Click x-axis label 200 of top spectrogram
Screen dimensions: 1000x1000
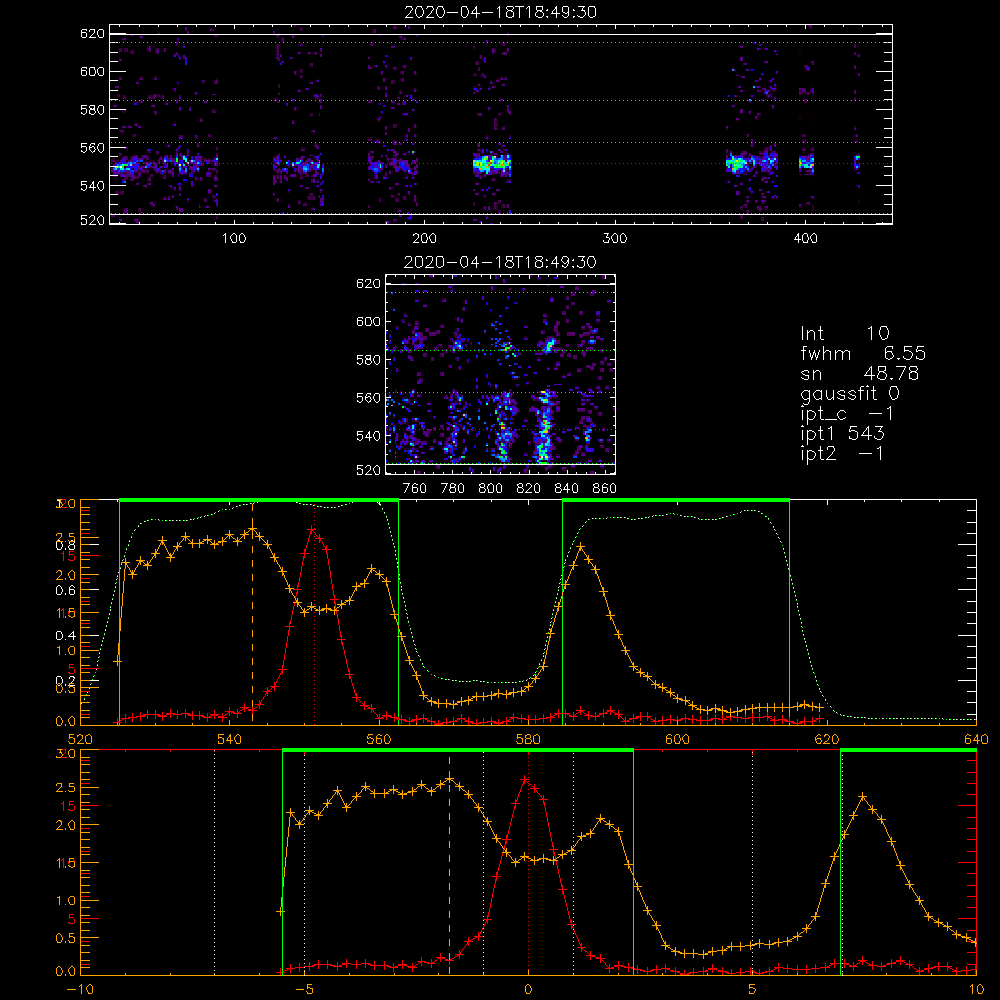point(425,239)
